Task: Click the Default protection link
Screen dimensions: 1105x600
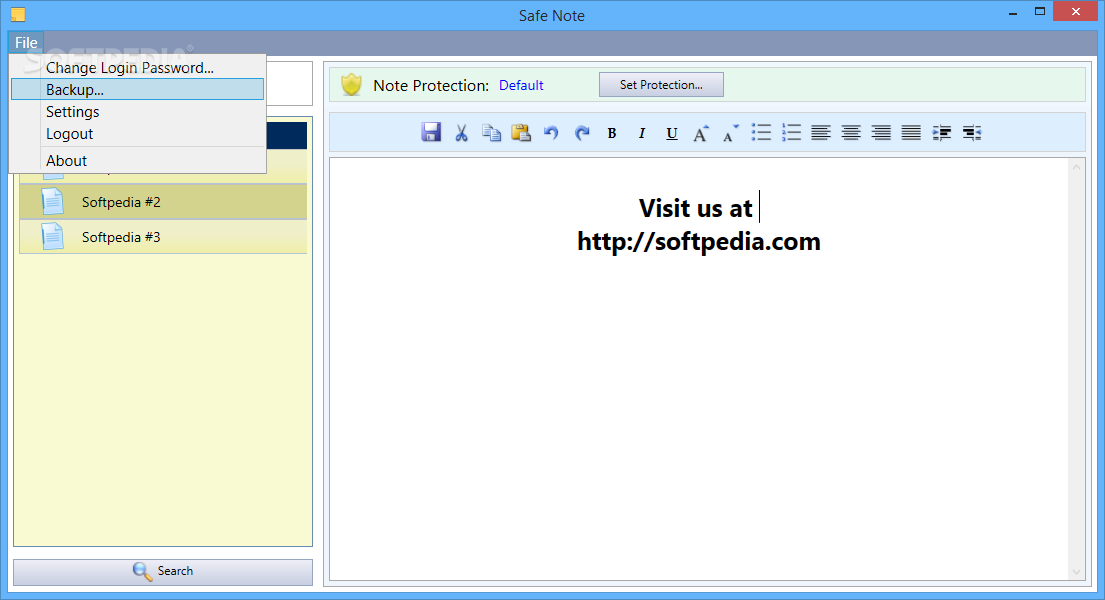Action: 521,85
